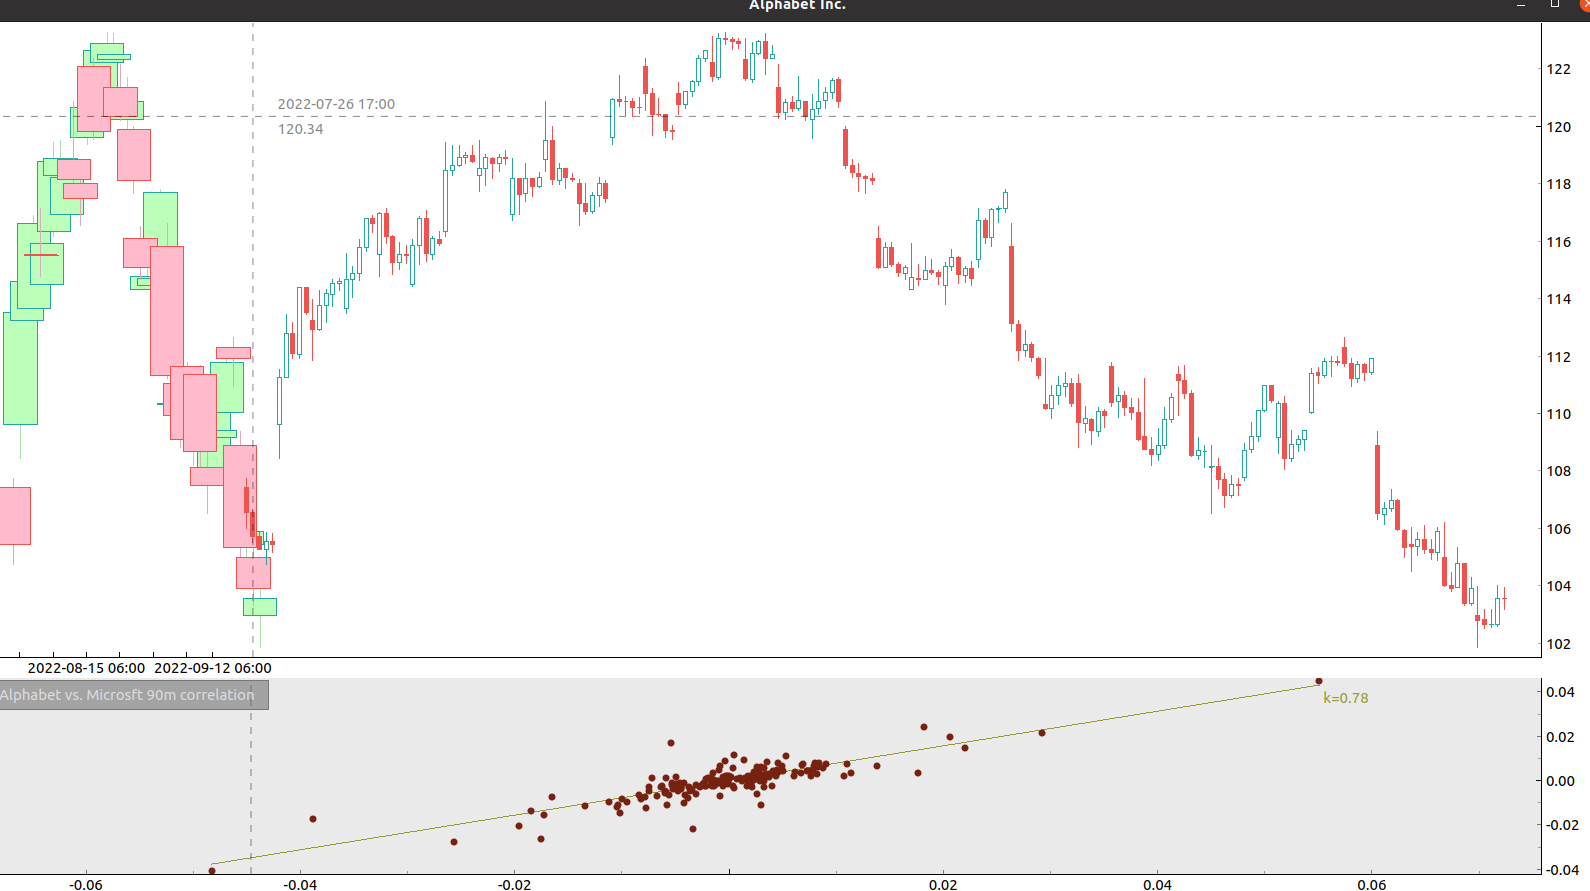This screenshot has height=891, width=1590.
Task: Click the crosshair date label 2022-07-26 17:00
Action: [x=336, y=104]
